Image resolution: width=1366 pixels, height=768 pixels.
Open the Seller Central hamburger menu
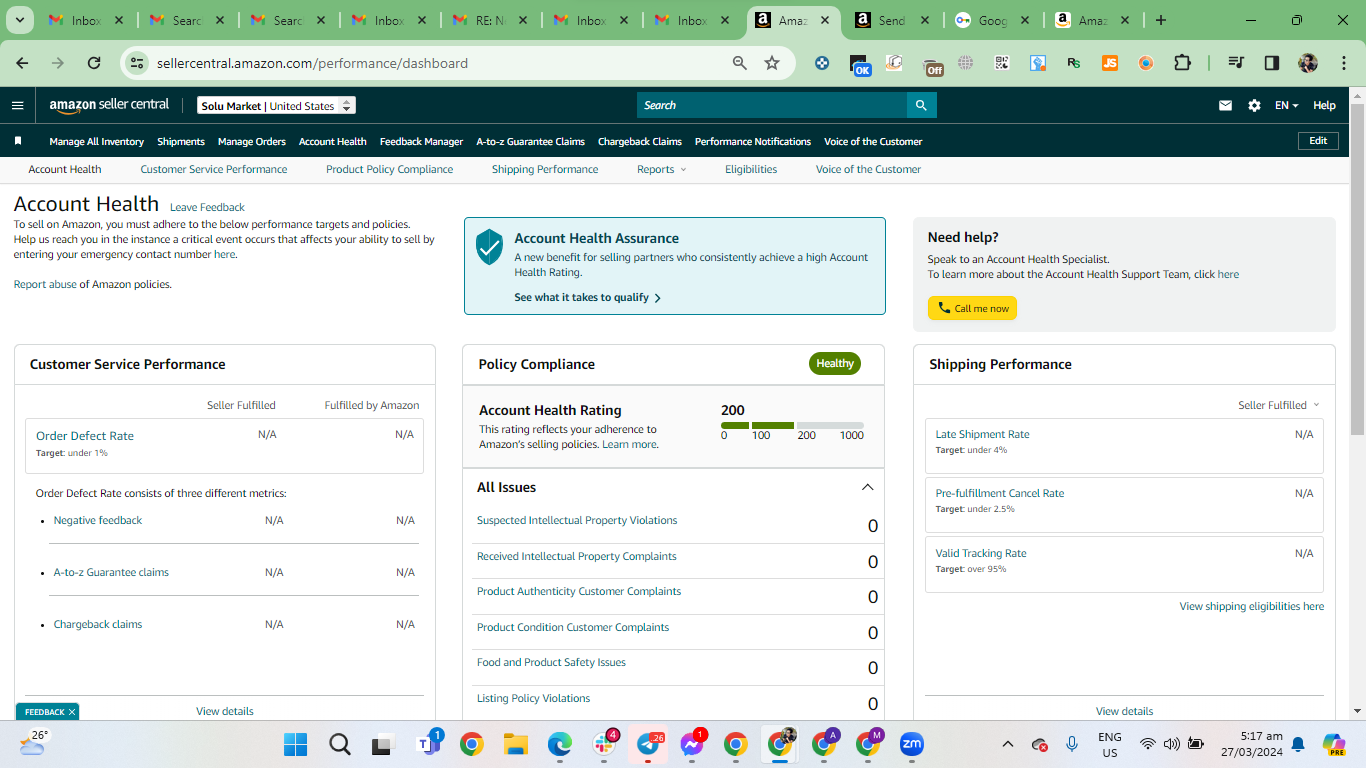18,105
